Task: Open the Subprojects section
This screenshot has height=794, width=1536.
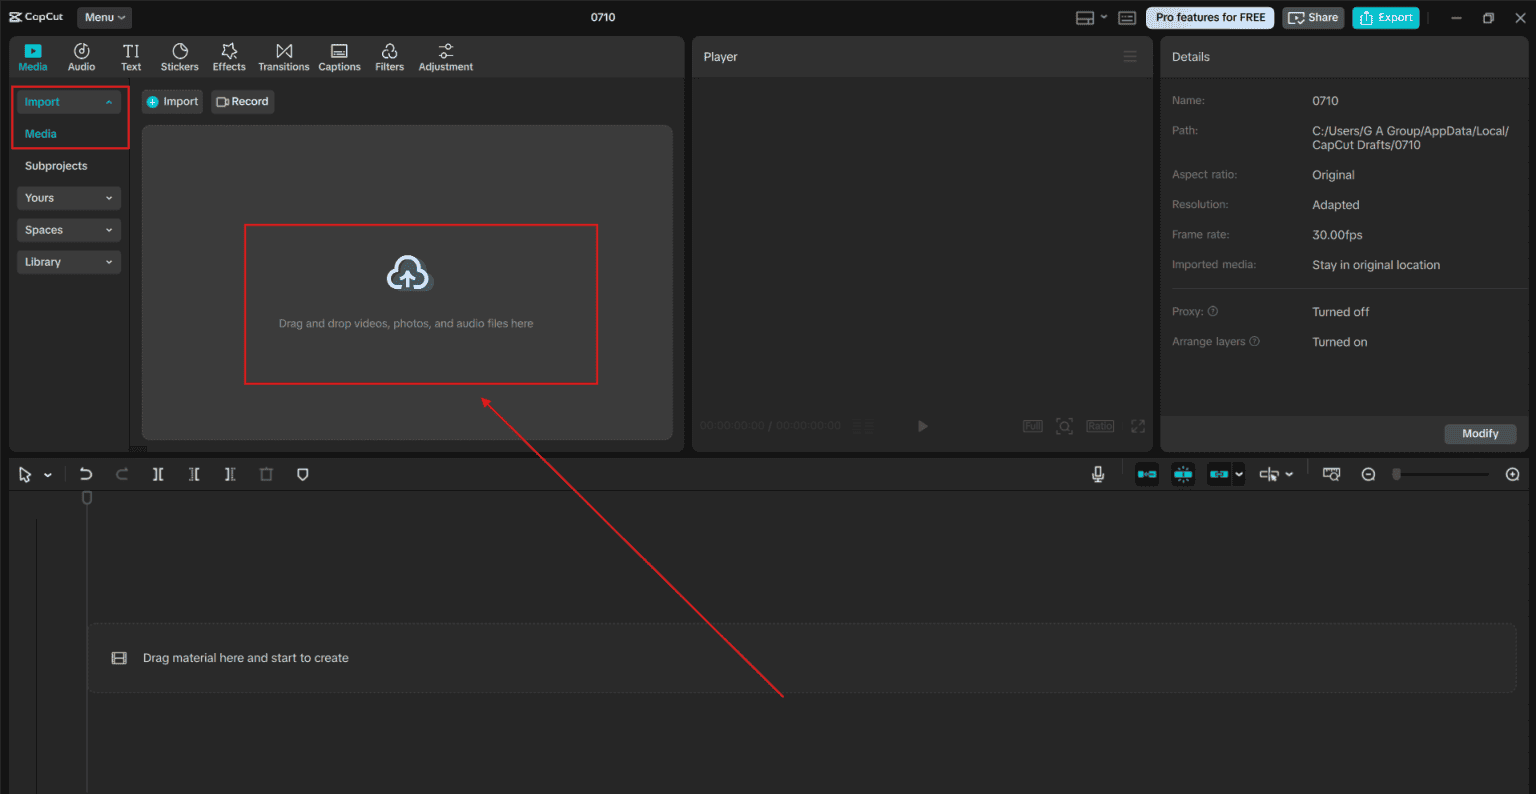Action: click(x=55, y=165)
